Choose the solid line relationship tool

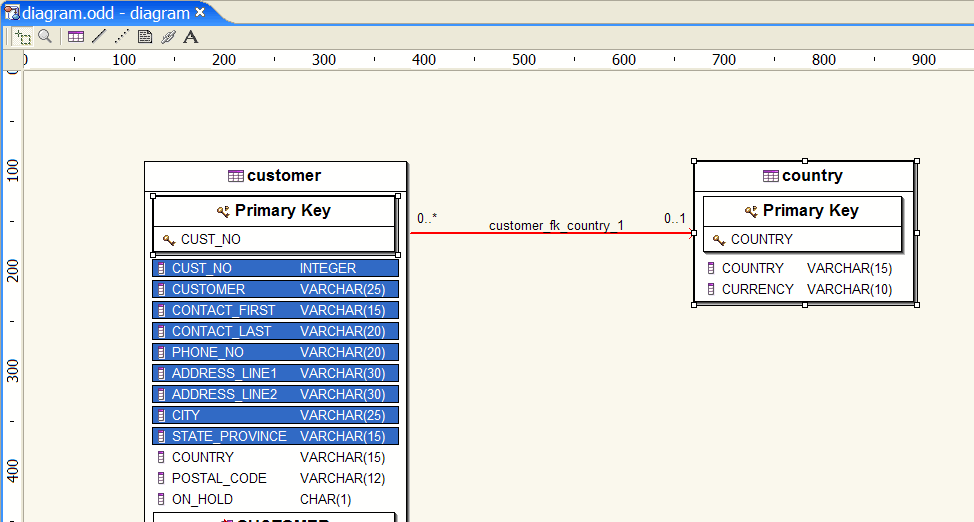pos(98,37)
